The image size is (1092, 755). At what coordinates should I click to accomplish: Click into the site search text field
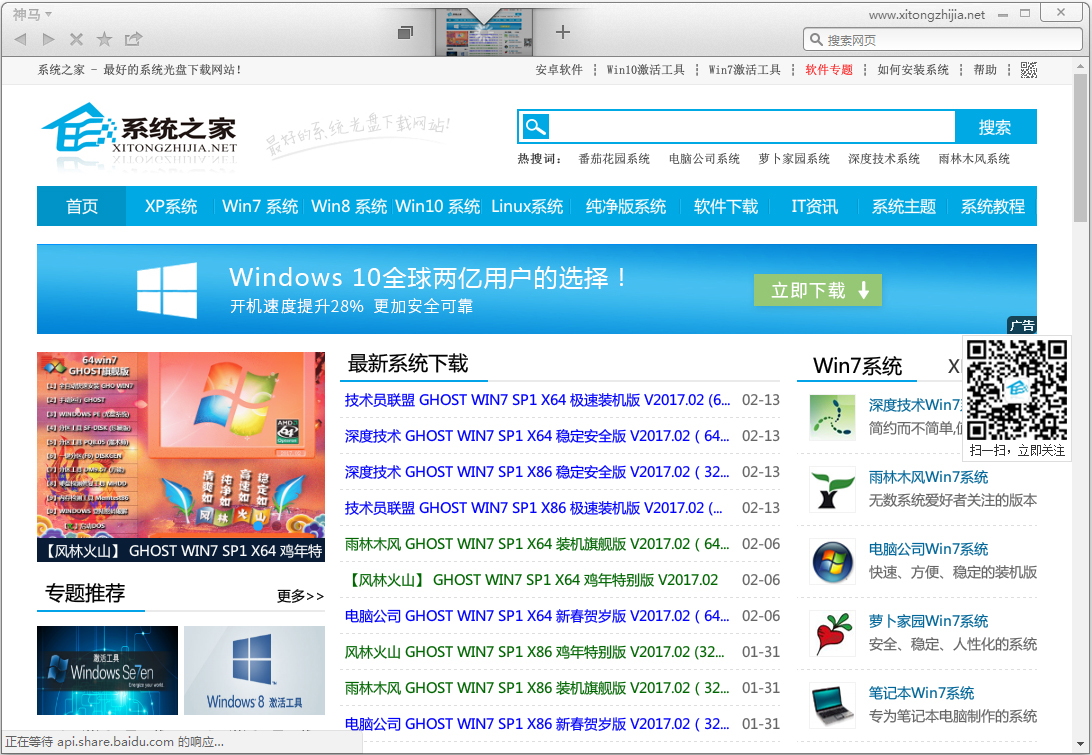pyautogui.click(x=752, y=127)
